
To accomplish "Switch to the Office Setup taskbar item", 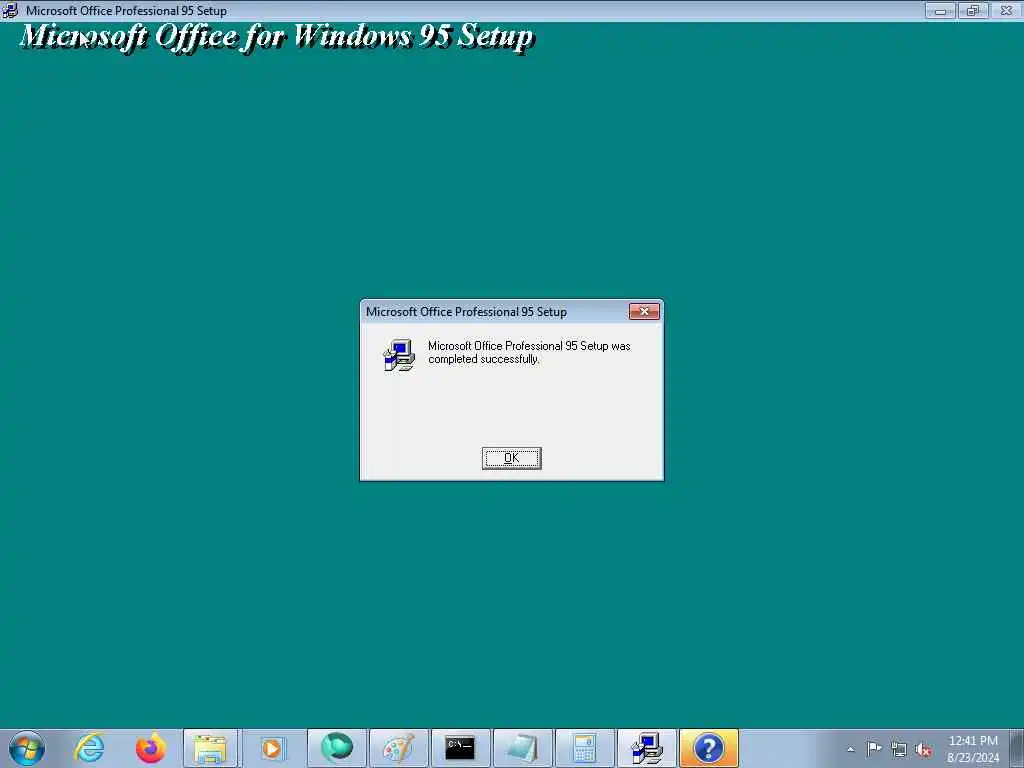I will [647, 748].
